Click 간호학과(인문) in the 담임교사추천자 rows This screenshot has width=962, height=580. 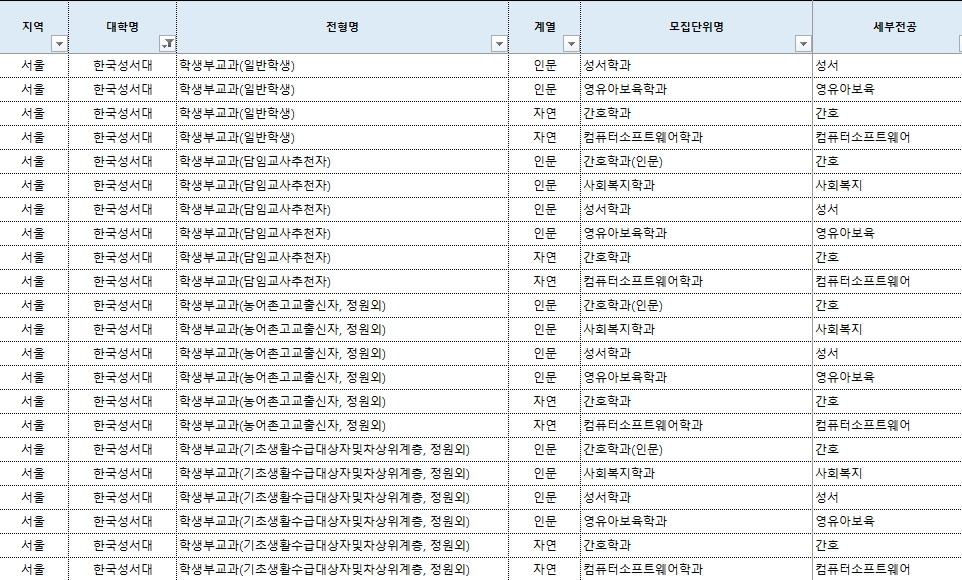[x=622, y=161]
